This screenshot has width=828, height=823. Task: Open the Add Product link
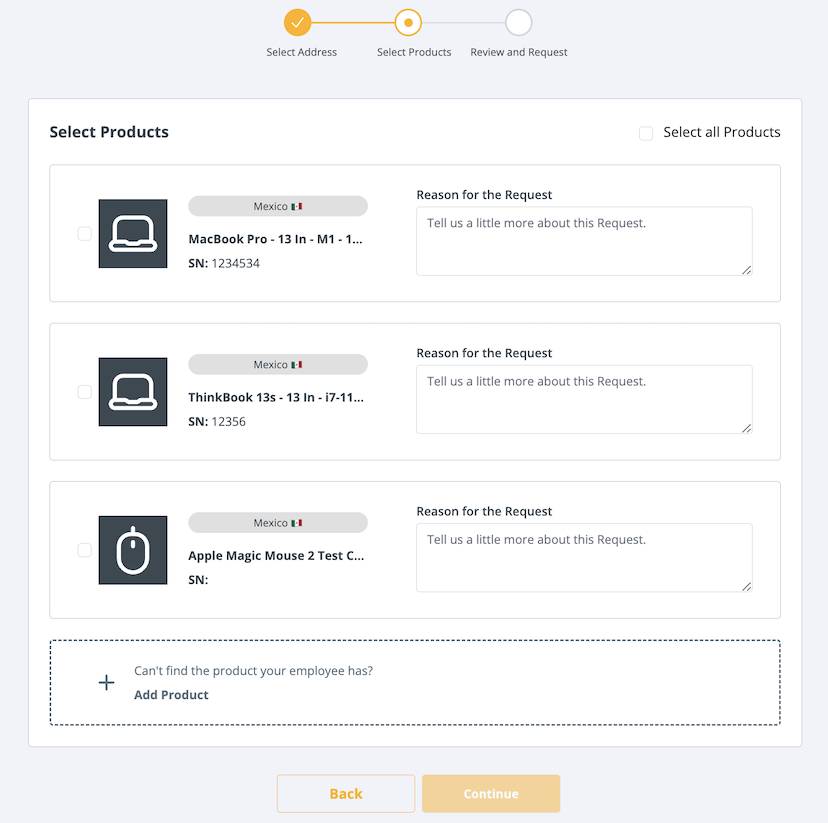171,695
